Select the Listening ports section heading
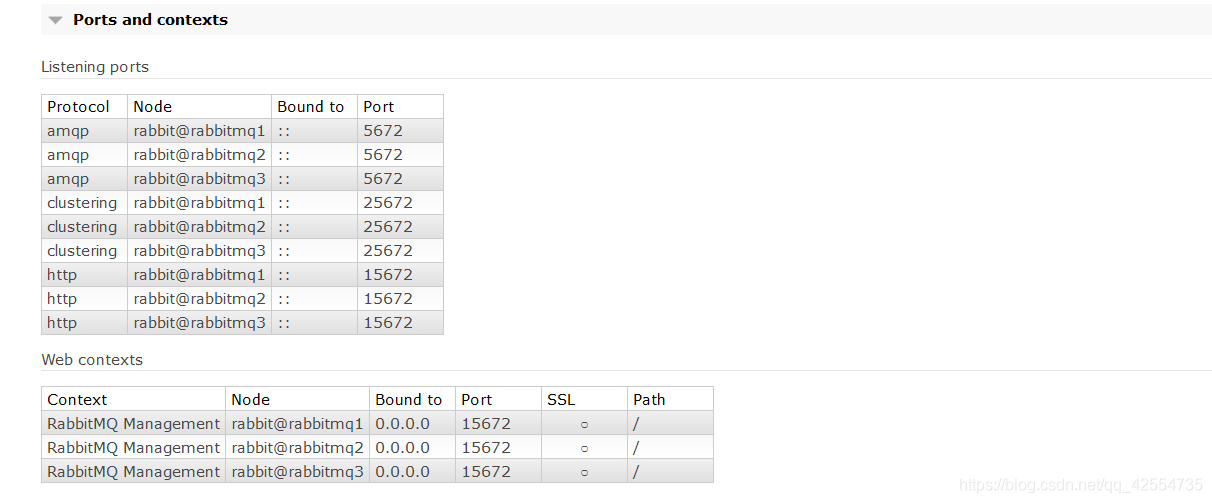Image resolution: width=1212 pixels, height=503 pixels. (95, 67)
